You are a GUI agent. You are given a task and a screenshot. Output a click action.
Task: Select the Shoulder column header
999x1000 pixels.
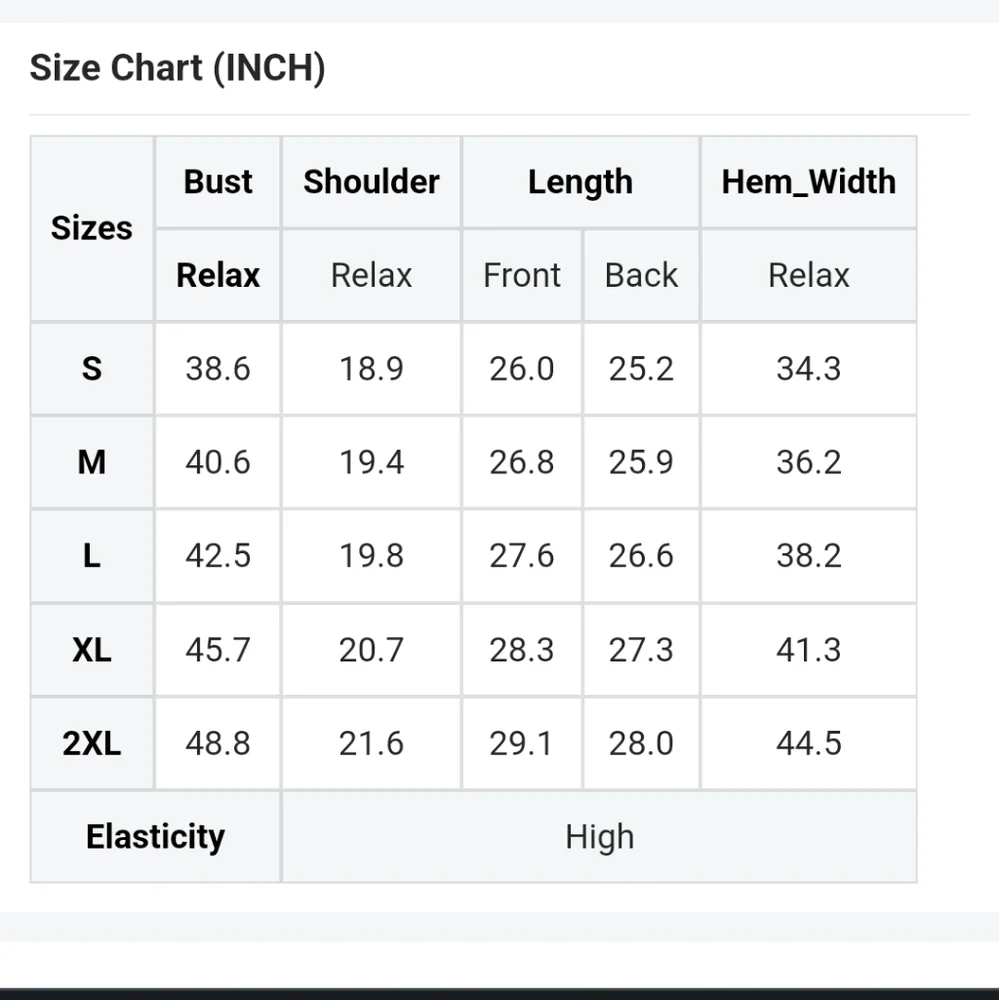371,182
